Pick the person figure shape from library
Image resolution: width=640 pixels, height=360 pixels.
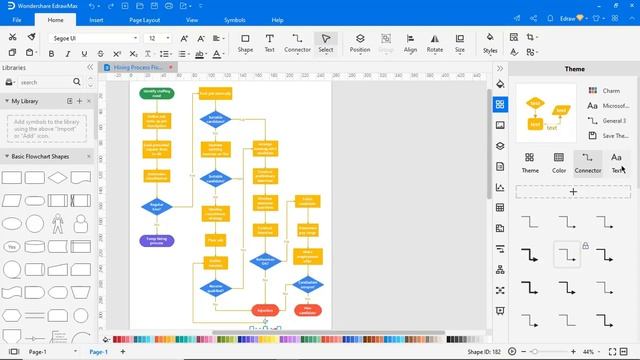coord(58,224)
